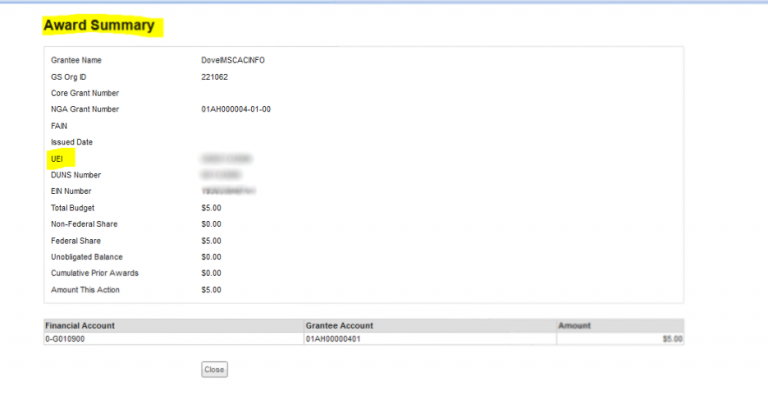Click the Close button

click(x=214, y=369)
